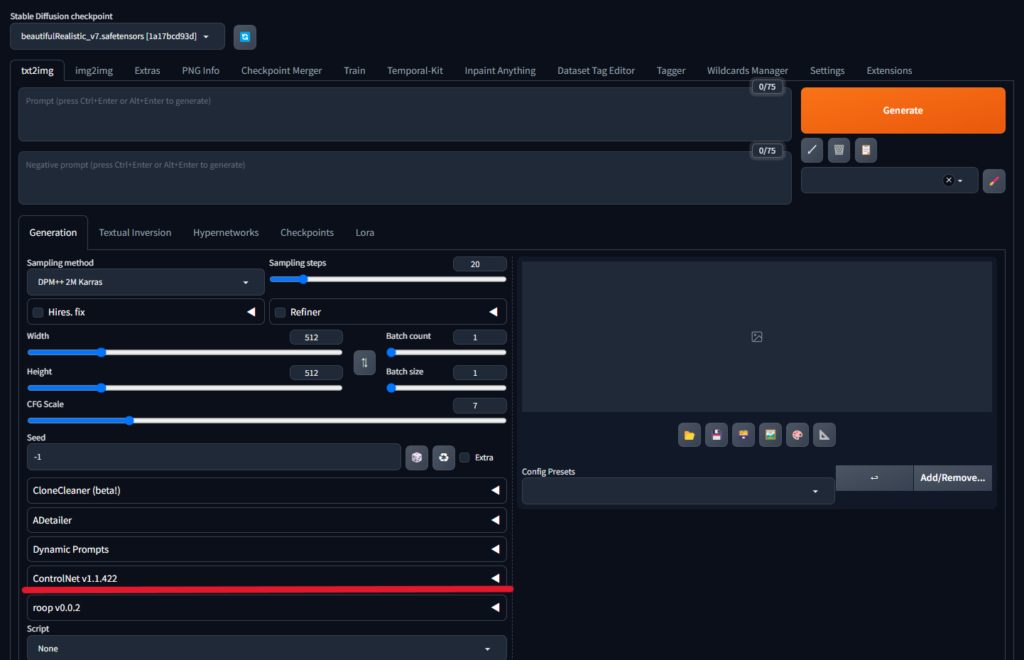Expand the Hires. fix section triangle
Screen dimensions: 1024x660
pos(251,312)
